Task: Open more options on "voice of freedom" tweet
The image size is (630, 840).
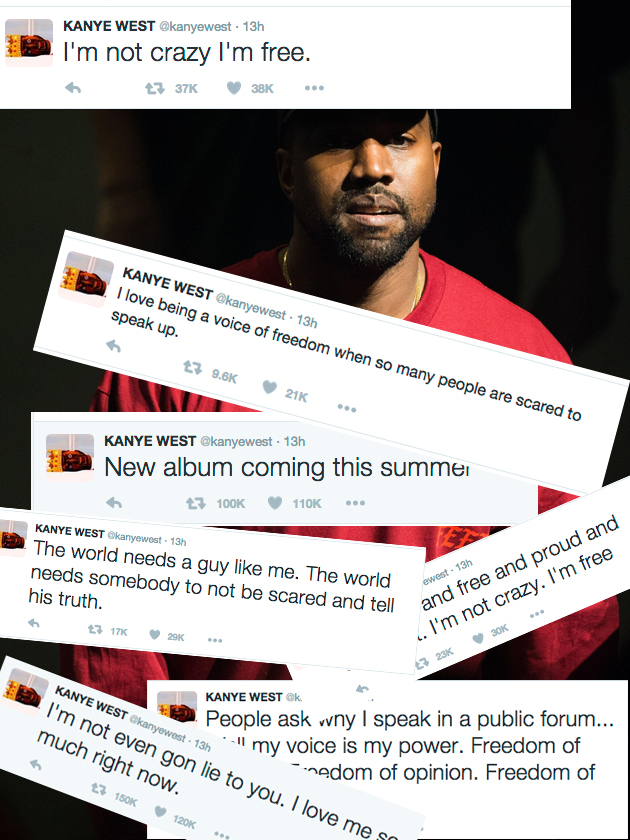Action: point(347,408)
